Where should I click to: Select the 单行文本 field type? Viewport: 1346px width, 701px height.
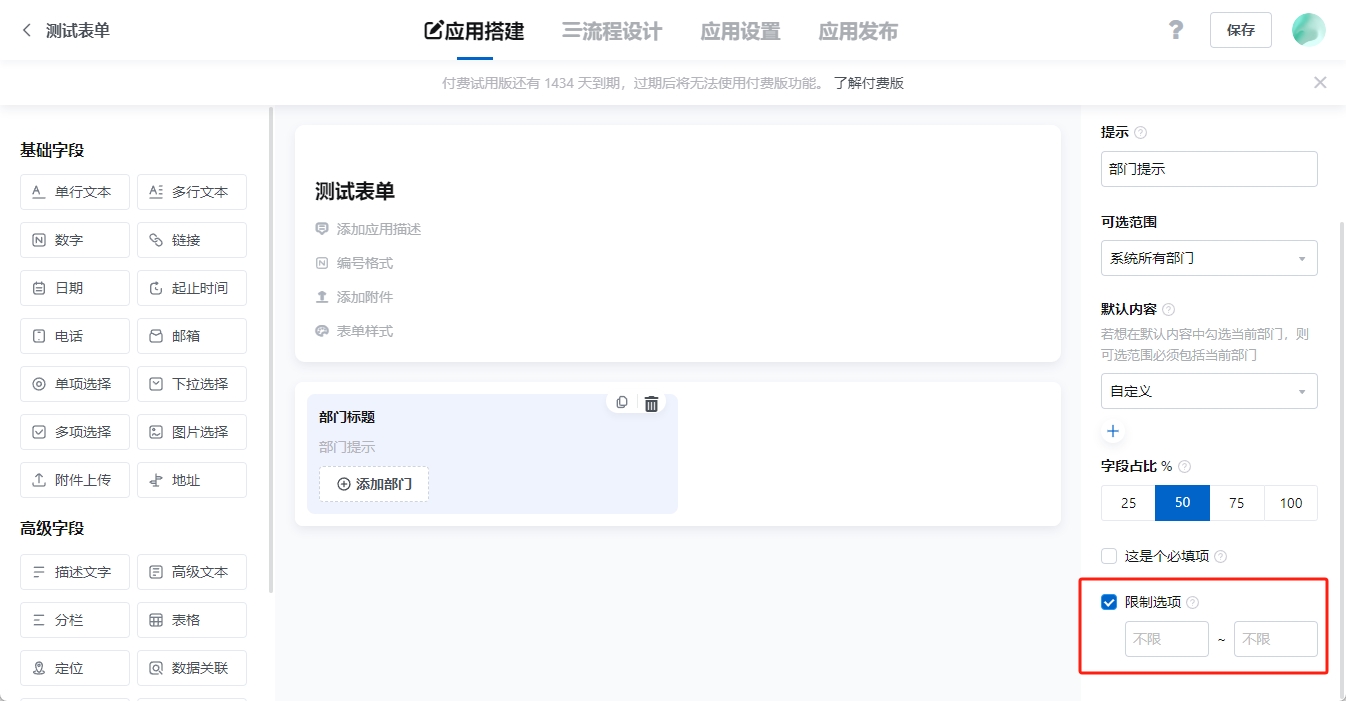click(74, 191)
